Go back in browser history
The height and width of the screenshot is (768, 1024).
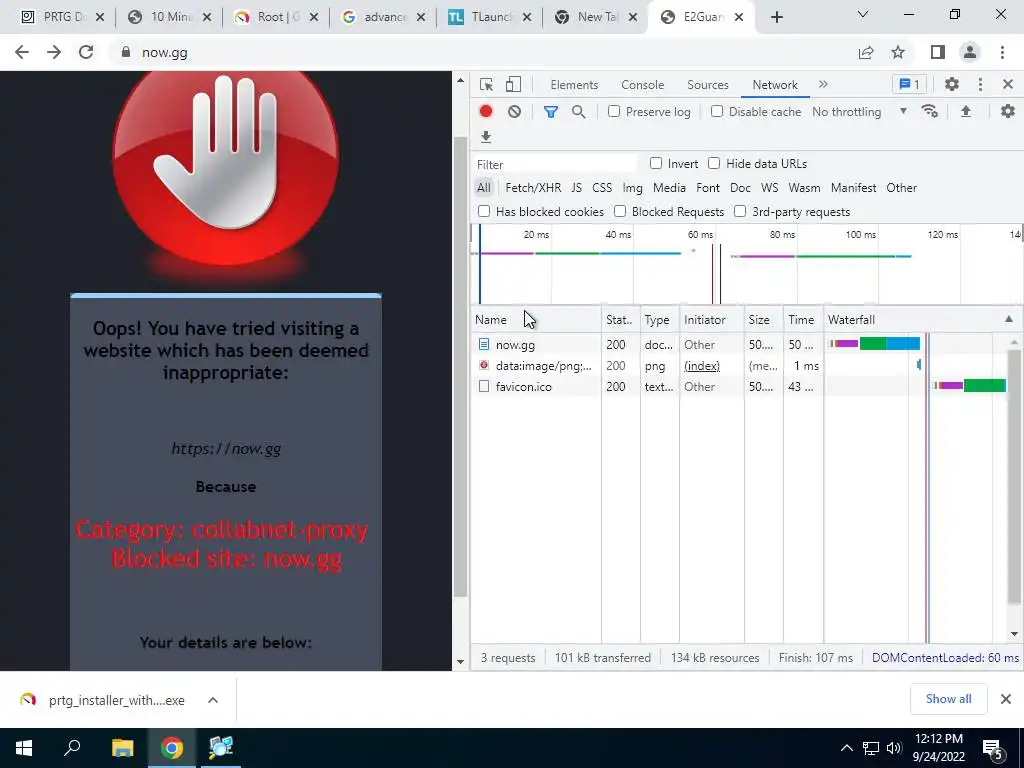(x=22, y=52)
